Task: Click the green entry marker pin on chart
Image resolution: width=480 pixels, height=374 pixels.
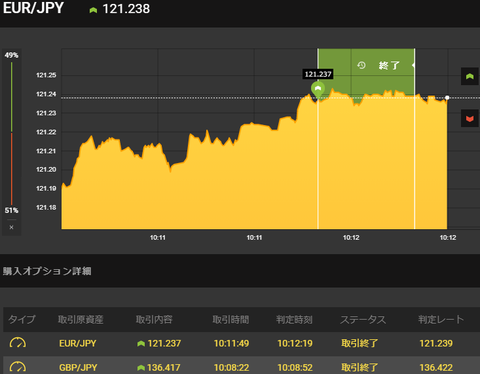Action: [318, 90]
